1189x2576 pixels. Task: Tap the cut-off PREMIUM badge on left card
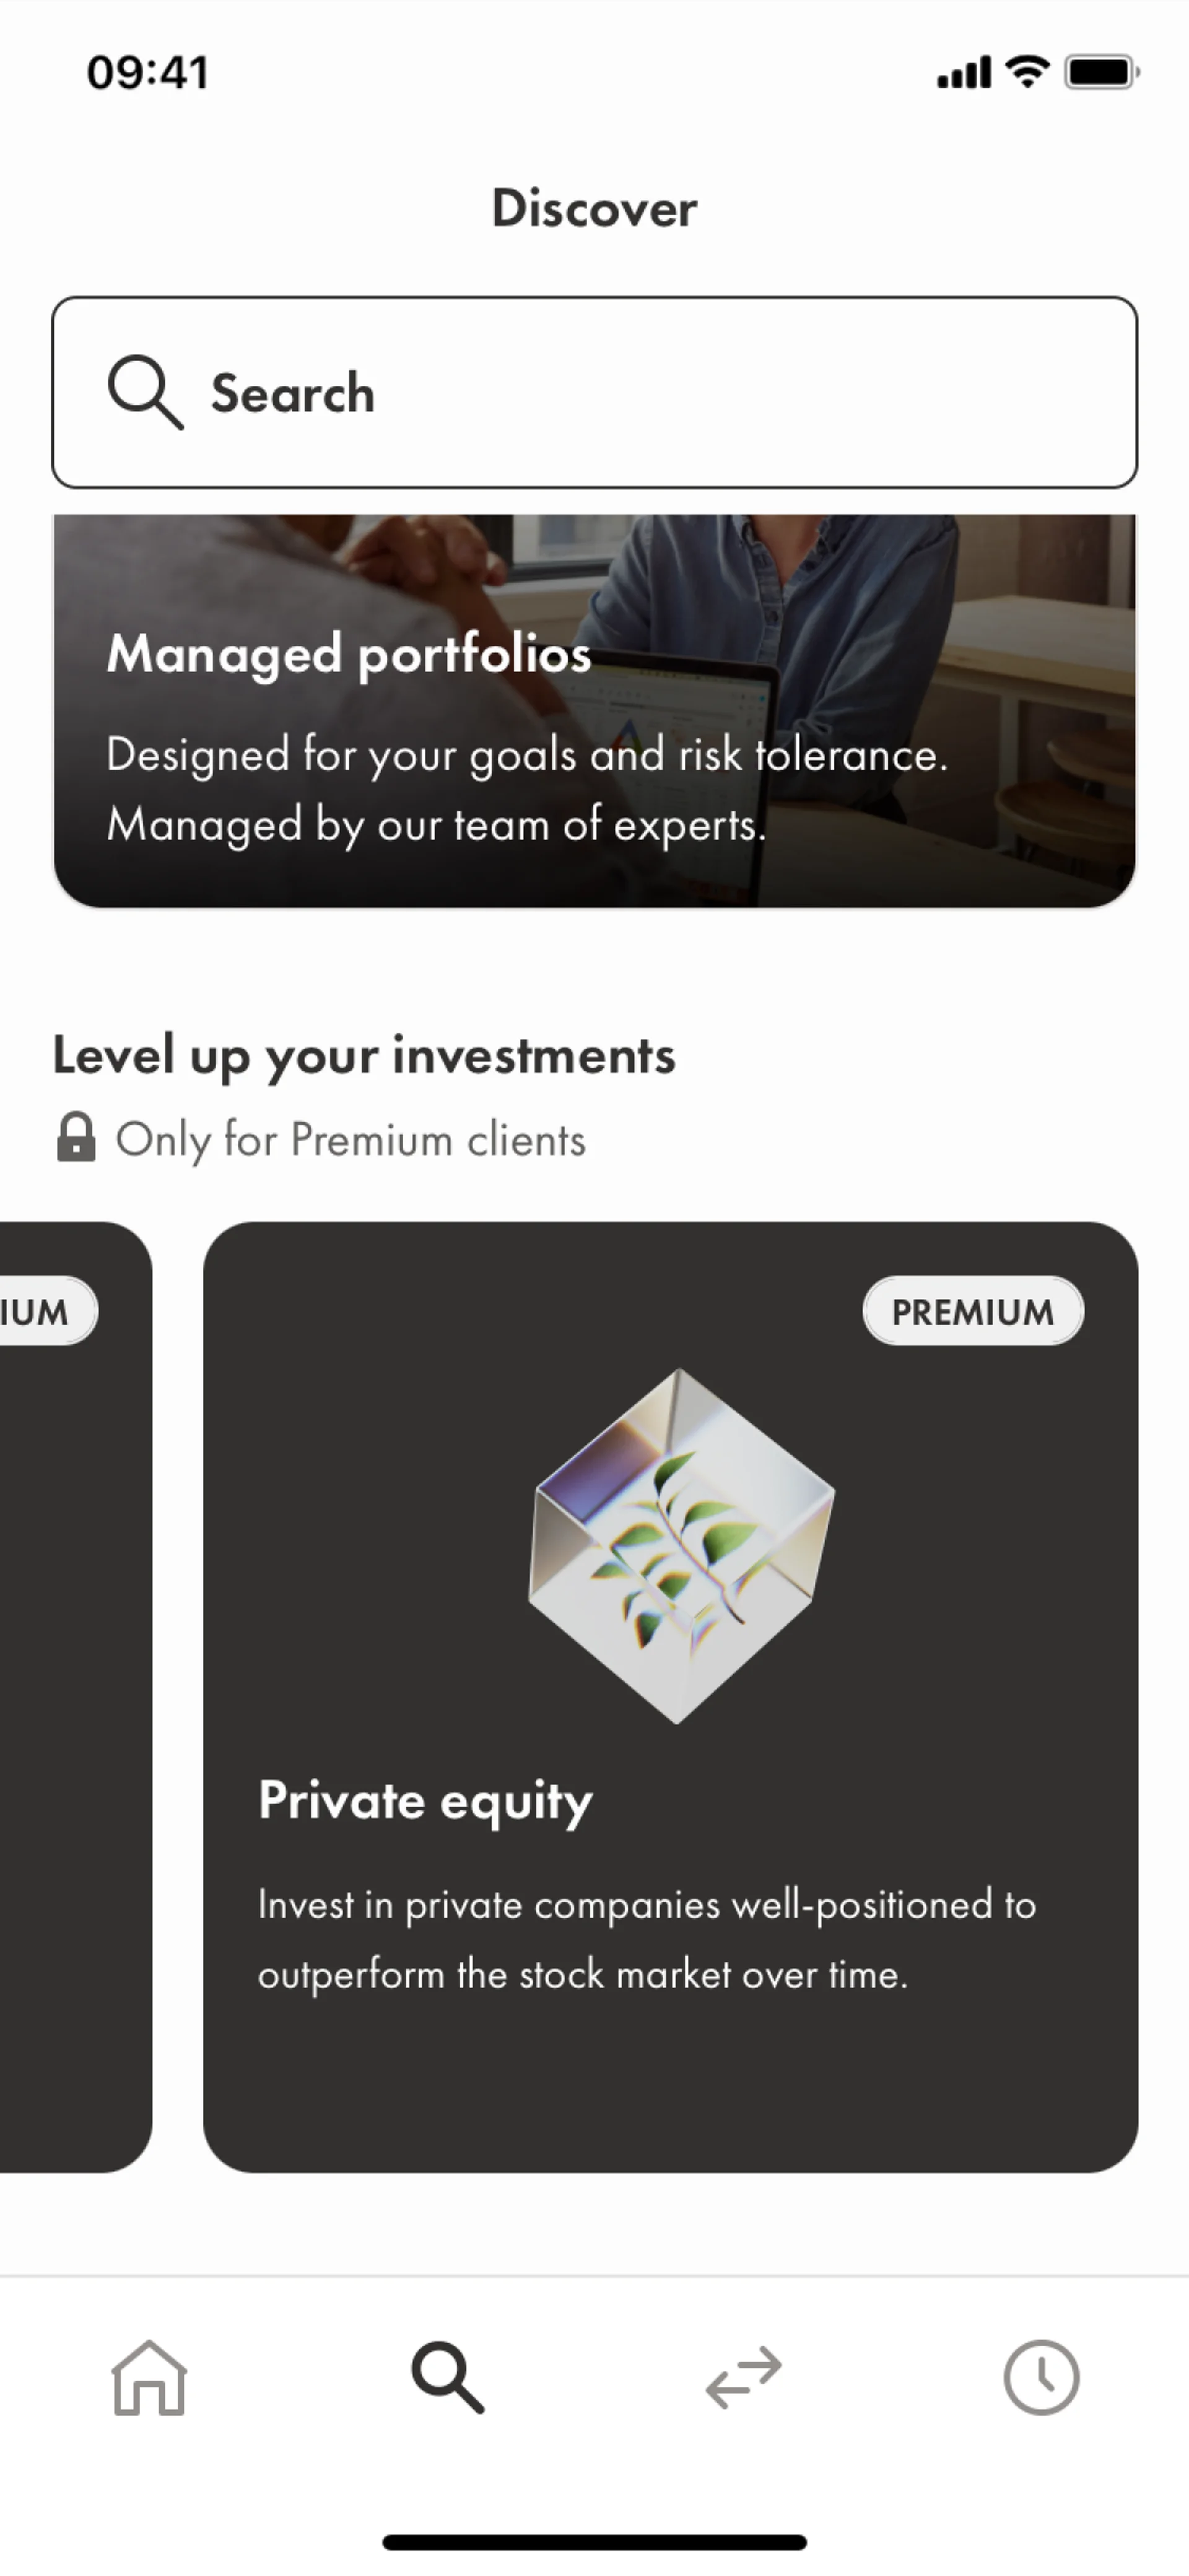[40, 1311]
